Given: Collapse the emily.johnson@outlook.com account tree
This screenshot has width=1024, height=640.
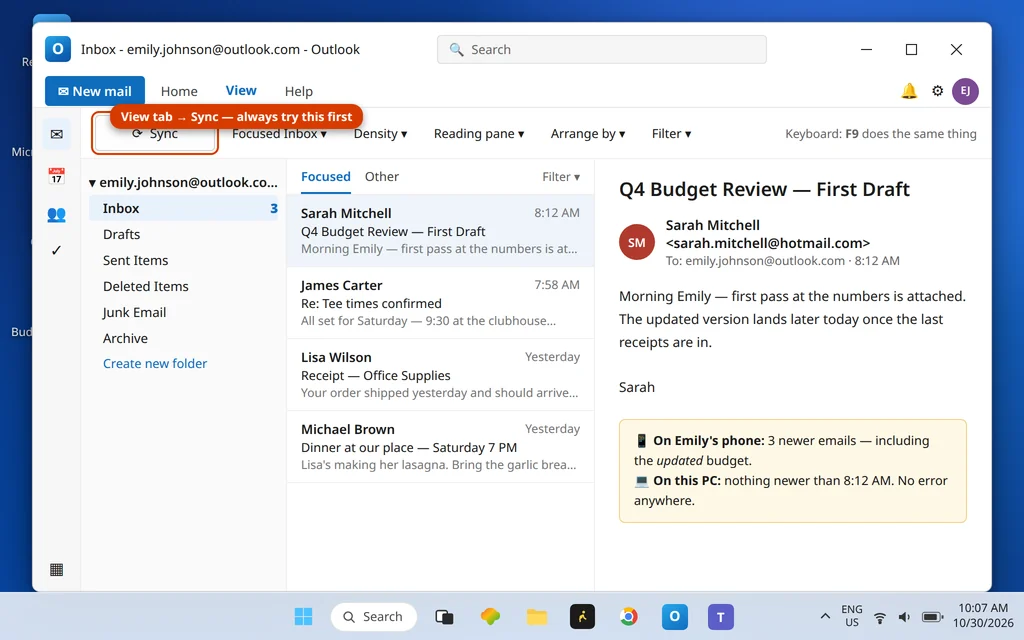Looking at the screenshot, I should click(92, 183).
